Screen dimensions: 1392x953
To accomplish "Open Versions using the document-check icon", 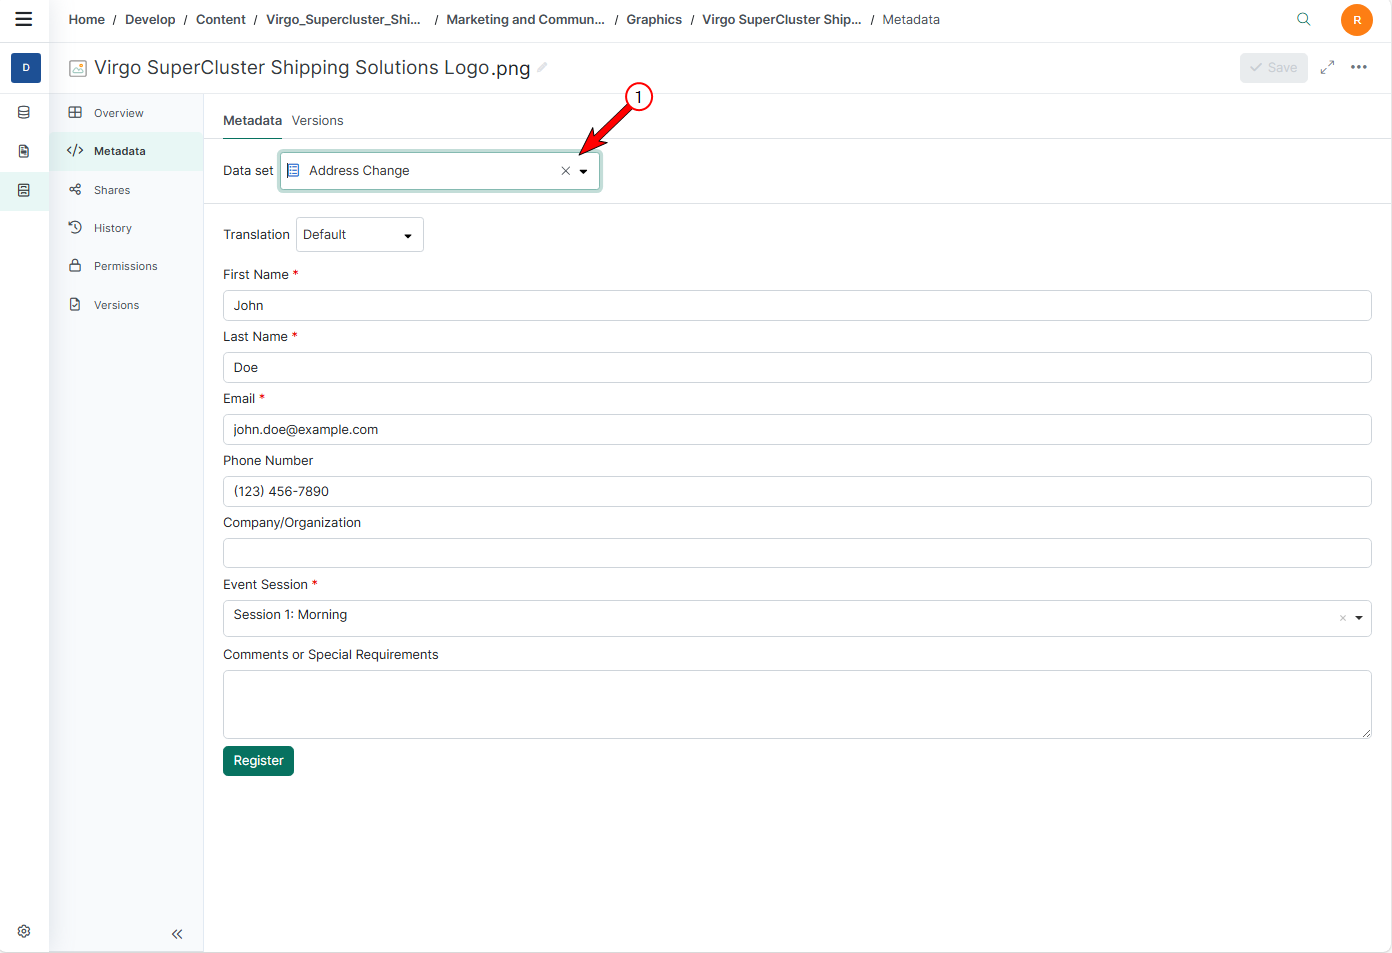I will pyautogui.click(x=75, y=304).
